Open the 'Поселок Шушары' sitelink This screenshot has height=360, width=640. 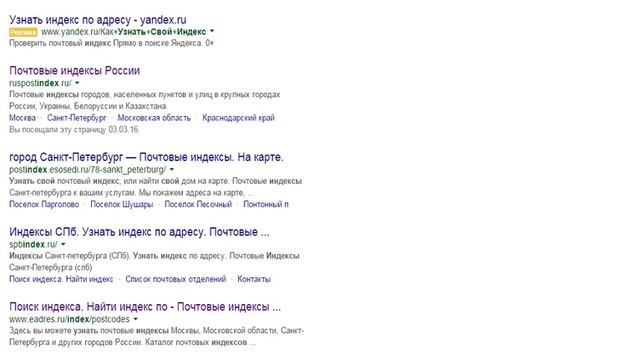[x=122, y=204]
